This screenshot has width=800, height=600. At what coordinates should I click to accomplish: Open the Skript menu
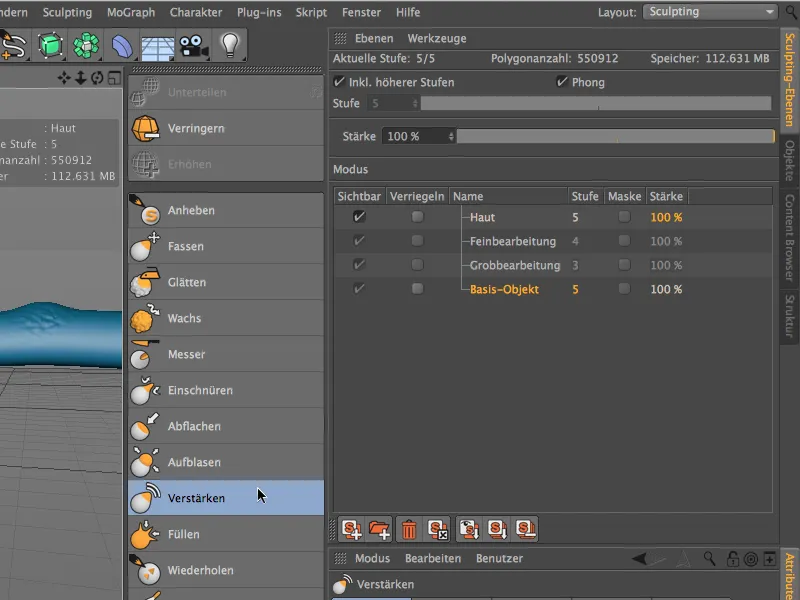[311, 12]
